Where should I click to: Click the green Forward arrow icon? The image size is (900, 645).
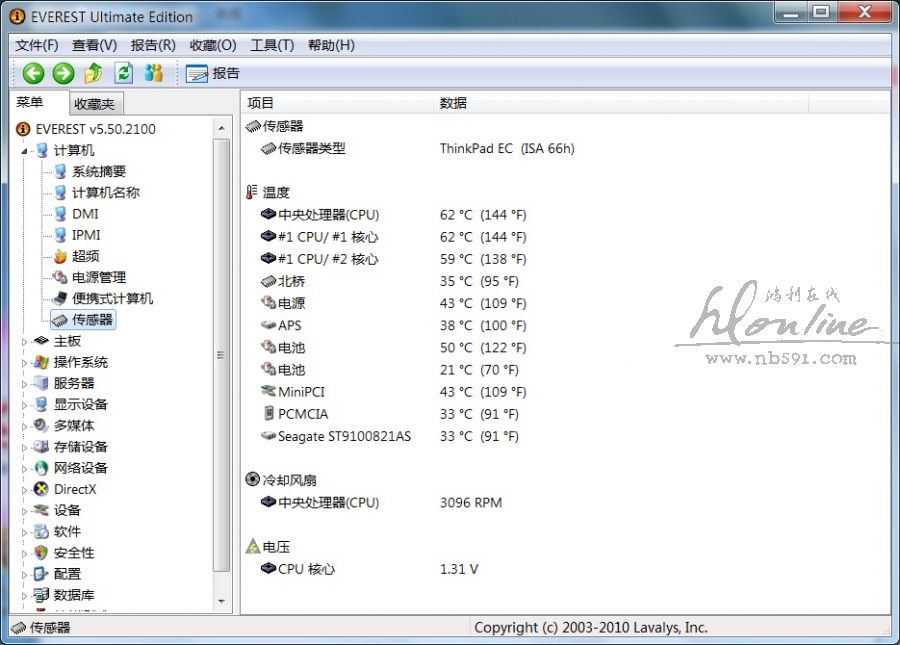[x=63, y=73]
